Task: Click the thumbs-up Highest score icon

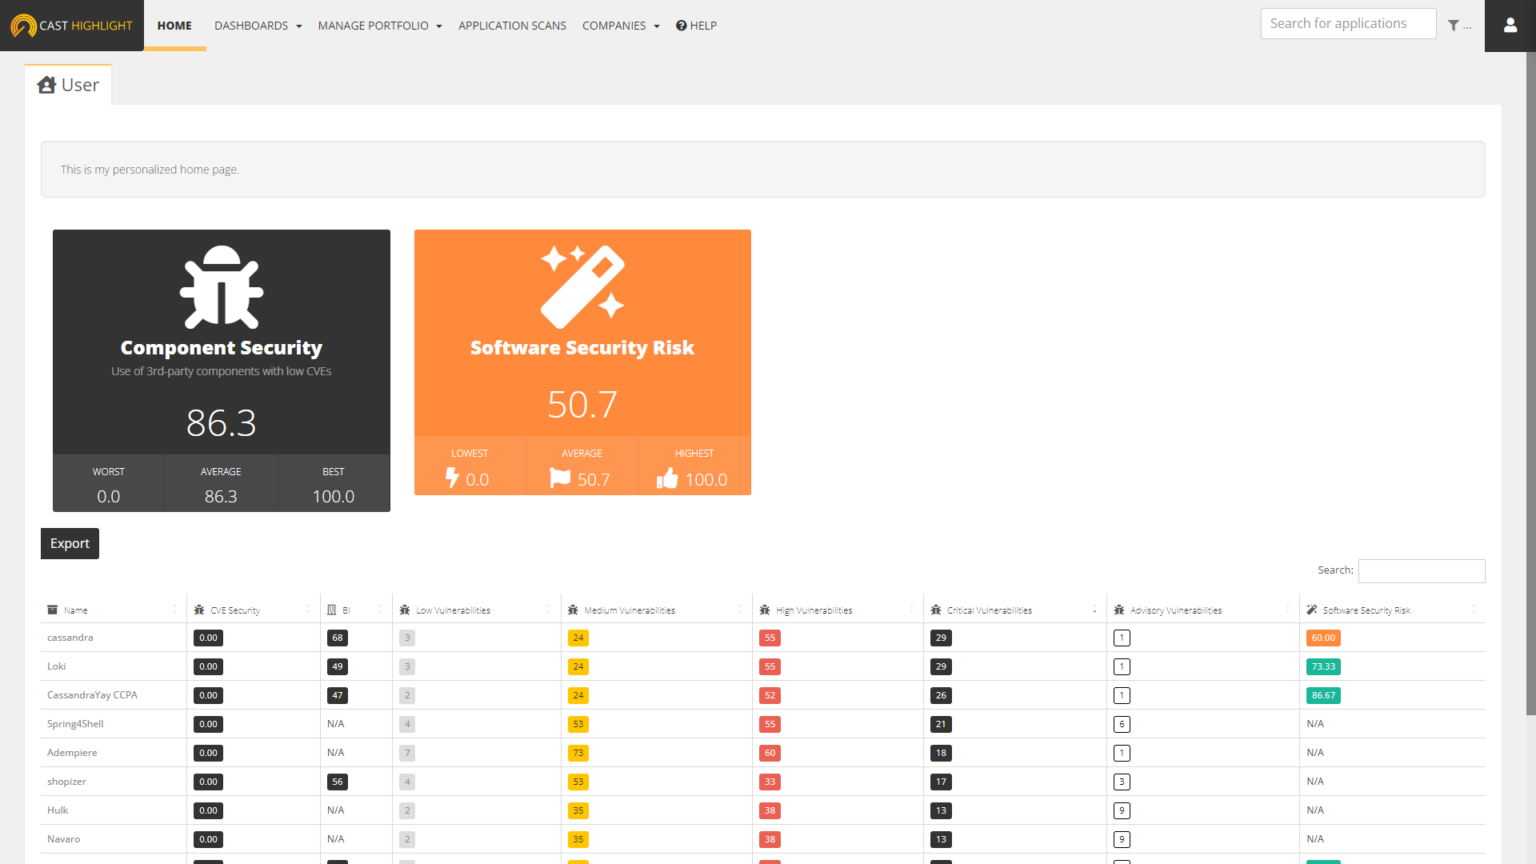Action: click(667, 479)
